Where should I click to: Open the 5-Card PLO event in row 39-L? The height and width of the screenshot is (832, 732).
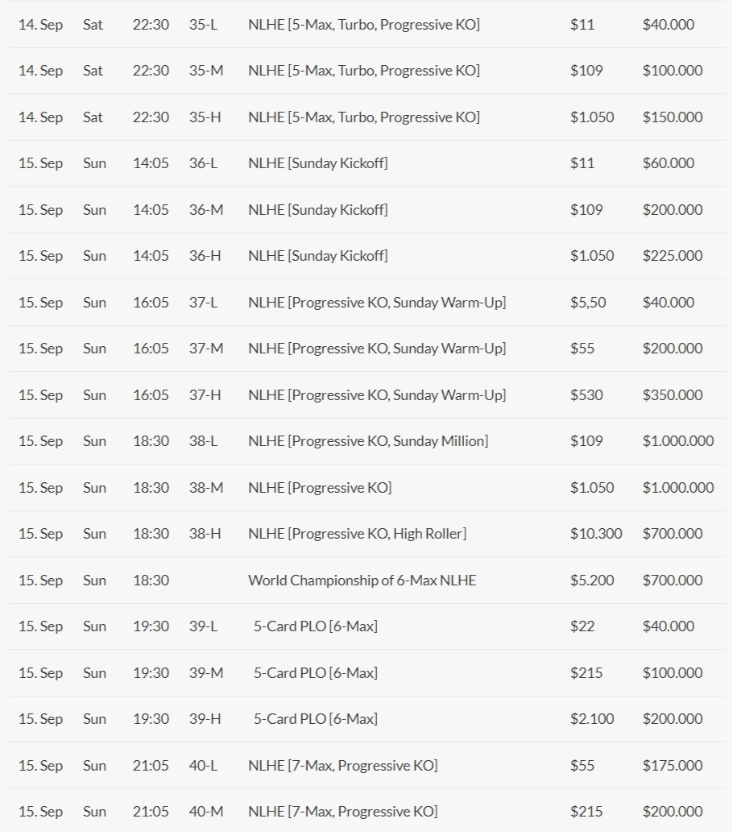(315, 627)
